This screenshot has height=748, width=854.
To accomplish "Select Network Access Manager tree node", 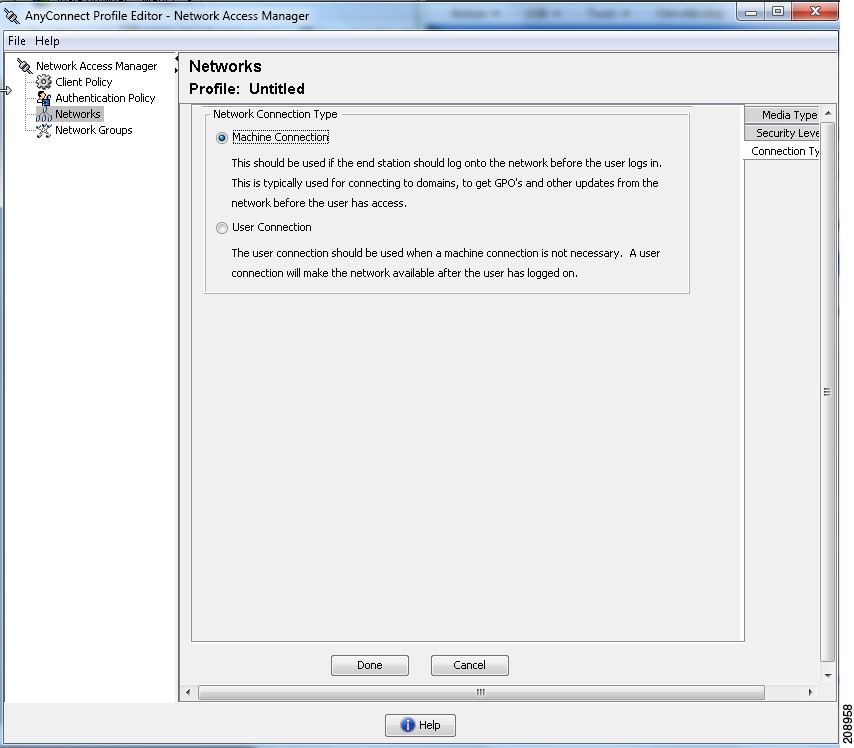I will pyautogui.click(x=96, y=66).
